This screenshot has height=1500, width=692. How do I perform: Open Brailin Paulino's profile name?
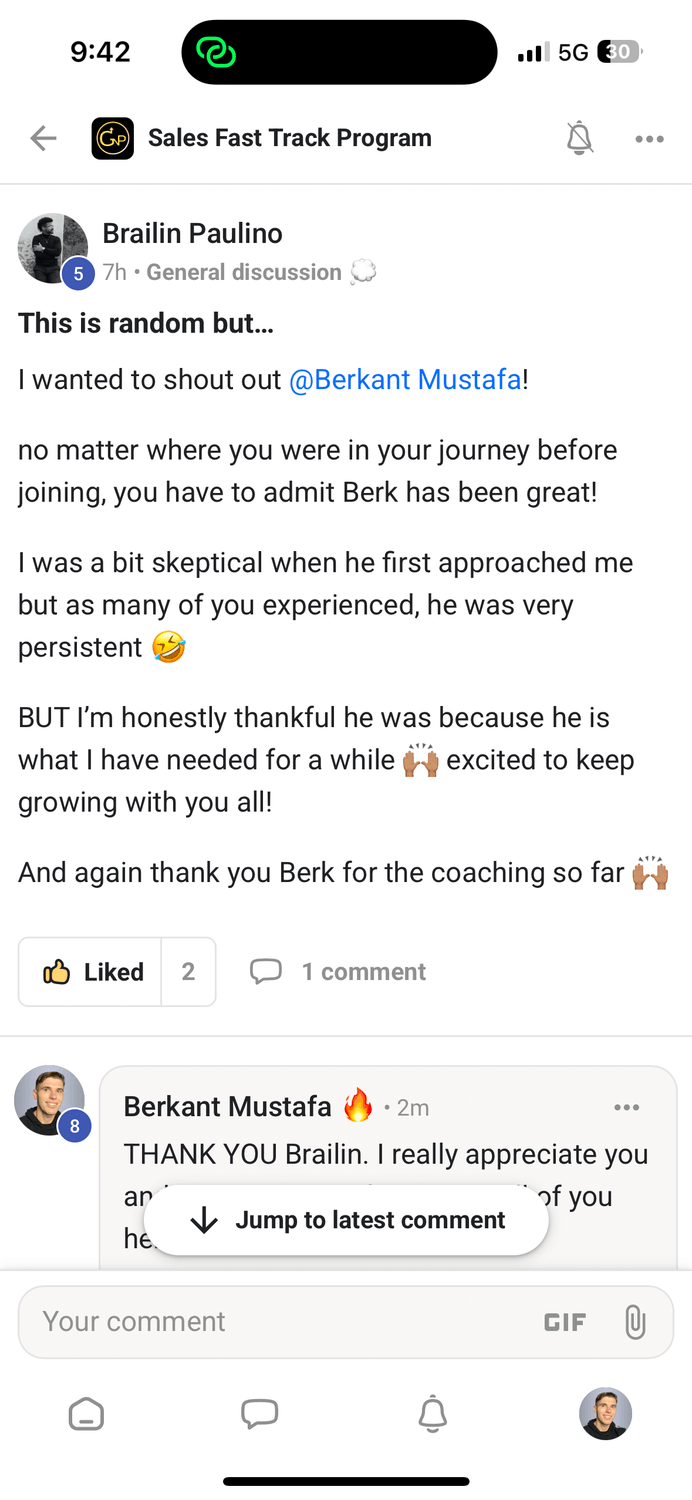(192, 233)
